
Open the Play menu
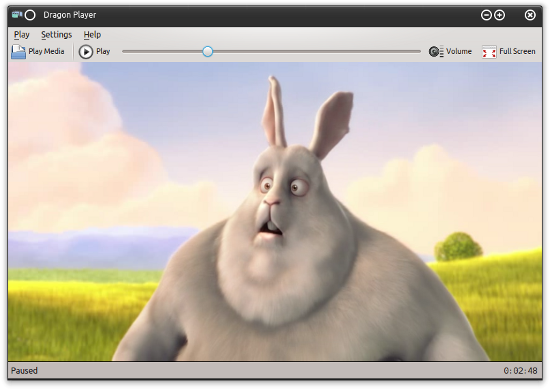[x=21, y=35]
